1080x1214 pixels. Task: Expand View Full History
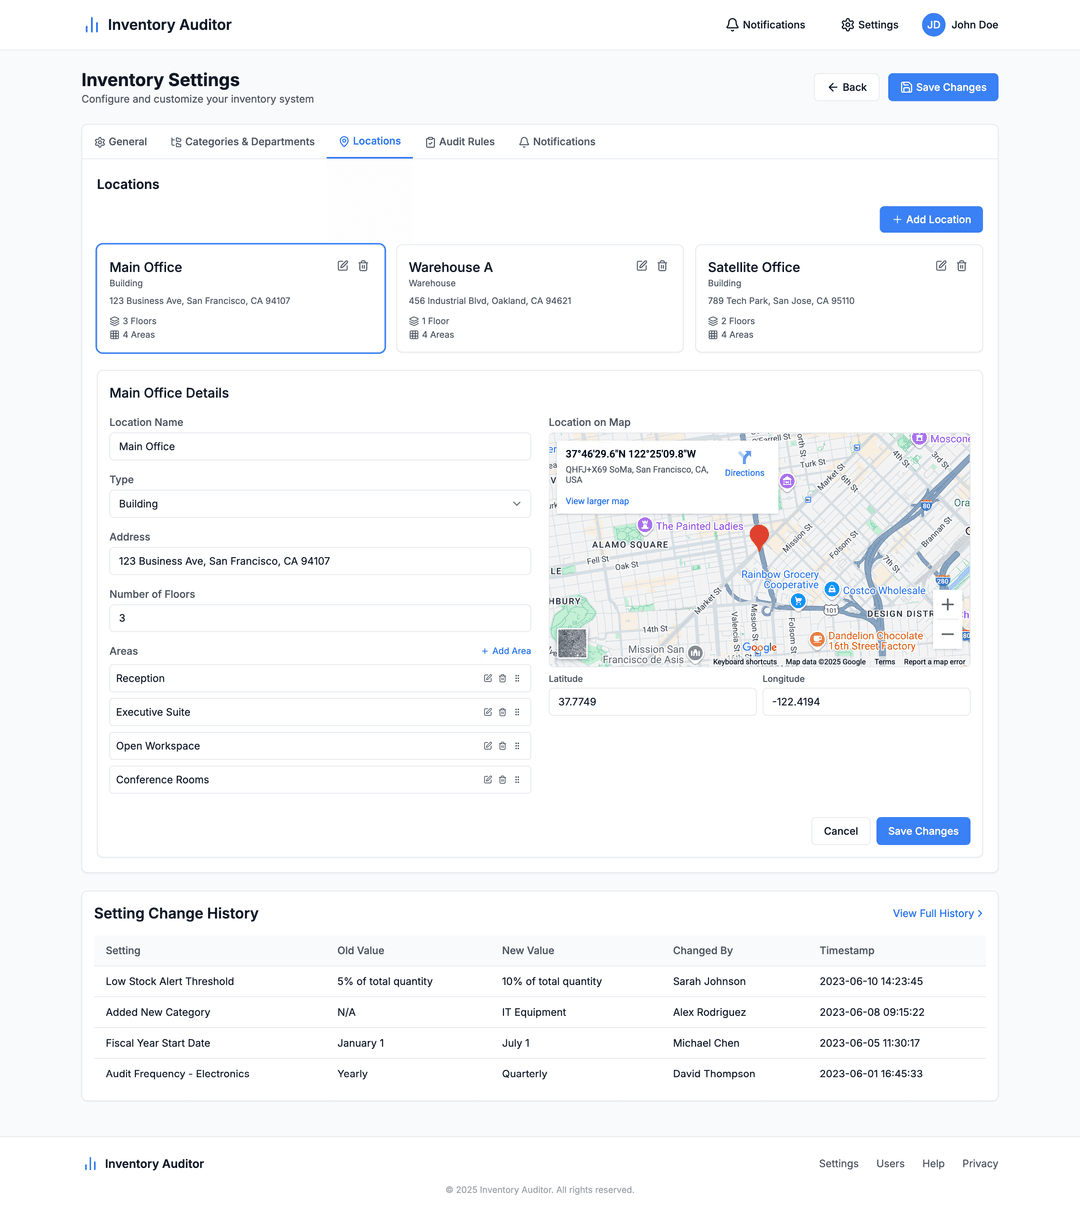pyautogui.click(x=936, y=913)
